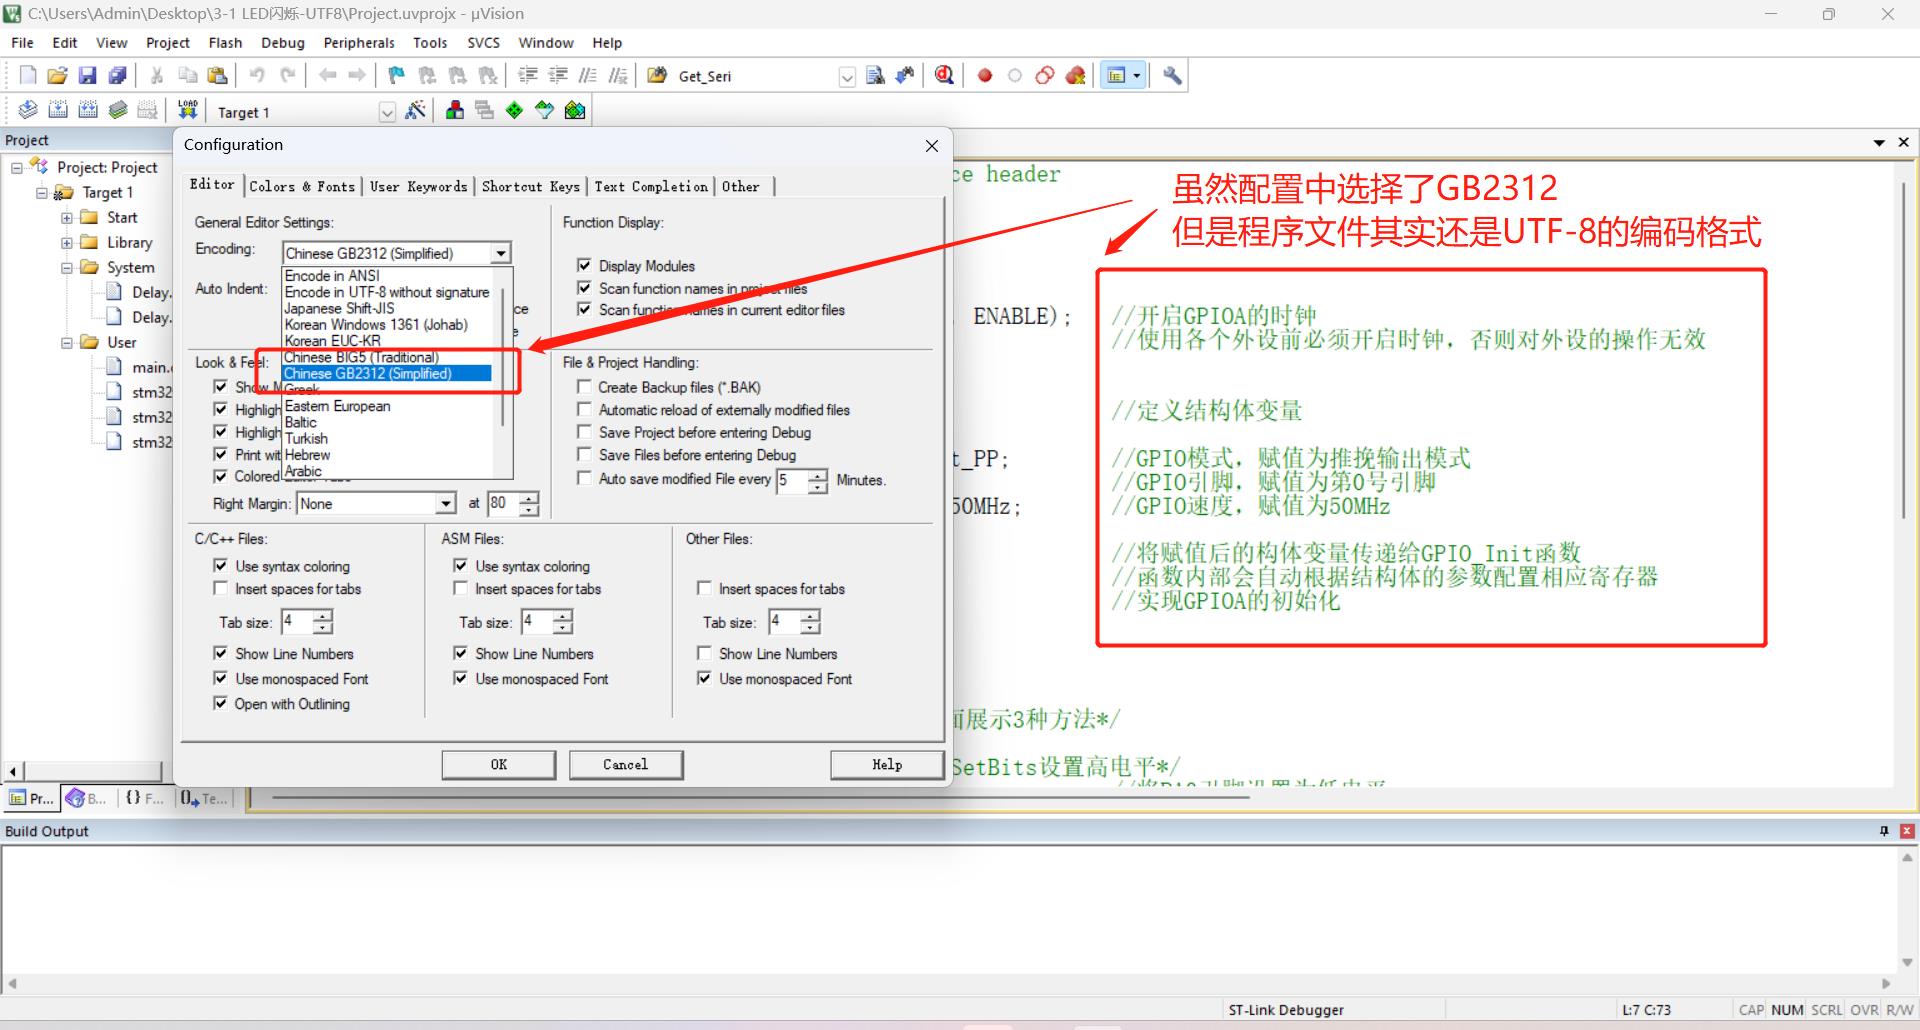
Task: Toggle Display Modules checkbox
Action: tap(584, 265)
